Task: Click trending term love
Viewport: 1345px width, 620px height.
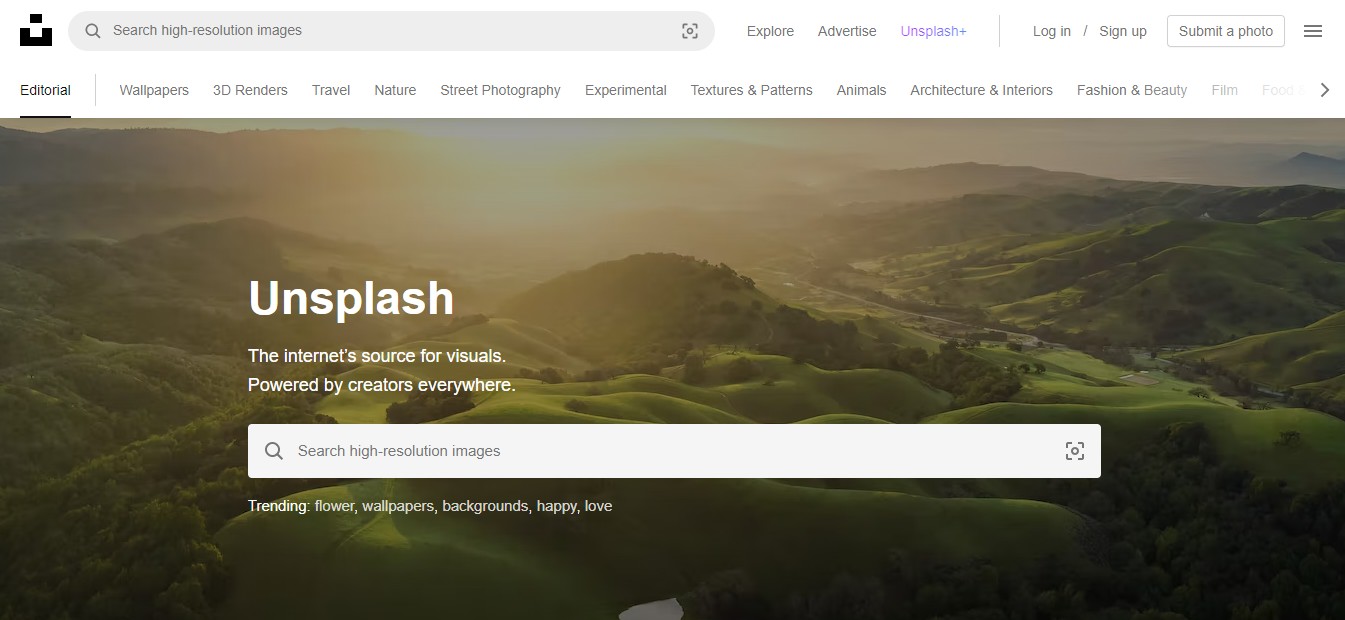Action: click(x=598, y=506)
